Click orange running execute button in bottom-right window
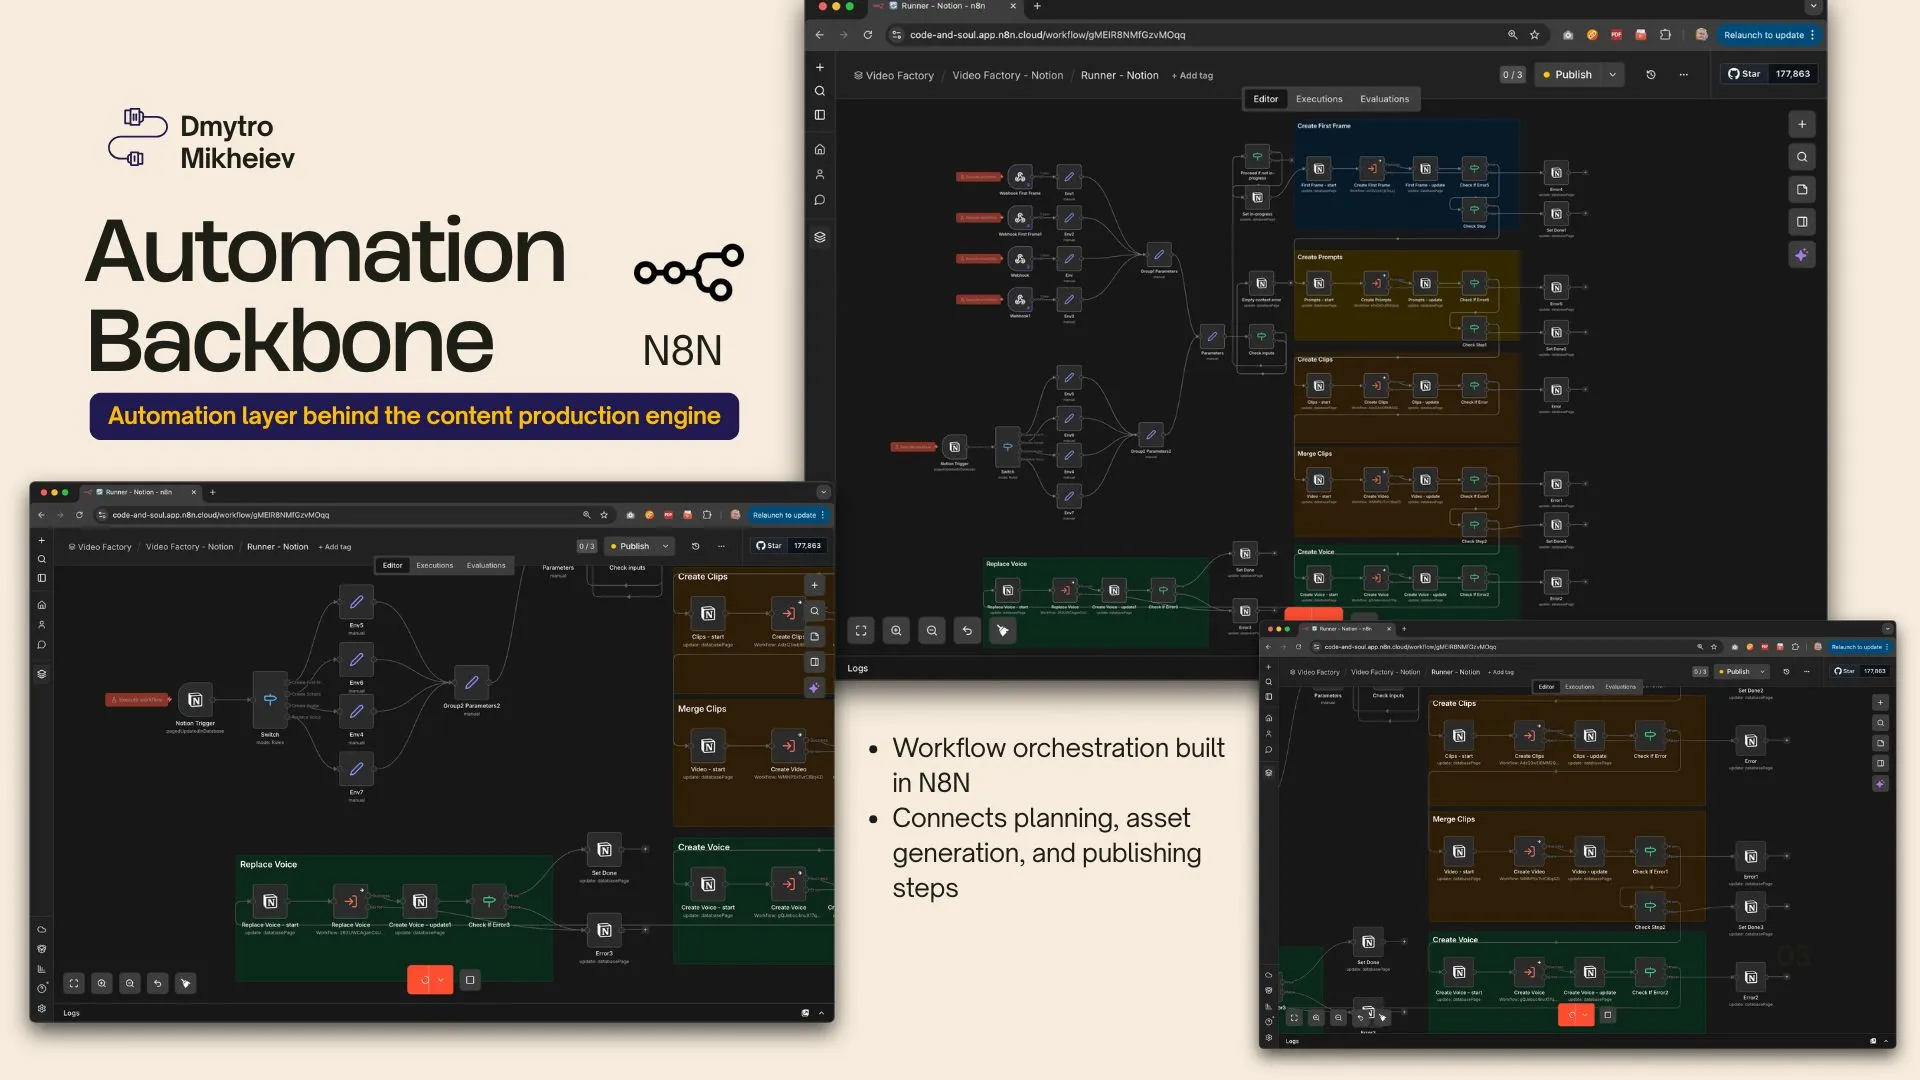 point(1576,1015)
